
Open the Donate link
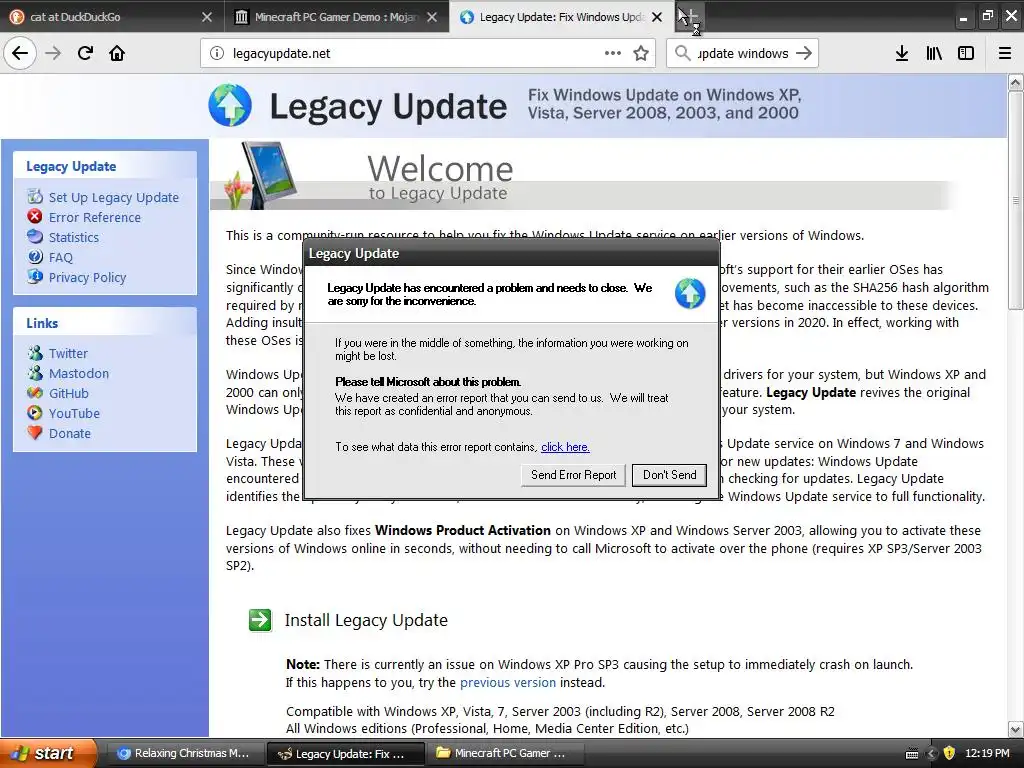click(70, 434)
